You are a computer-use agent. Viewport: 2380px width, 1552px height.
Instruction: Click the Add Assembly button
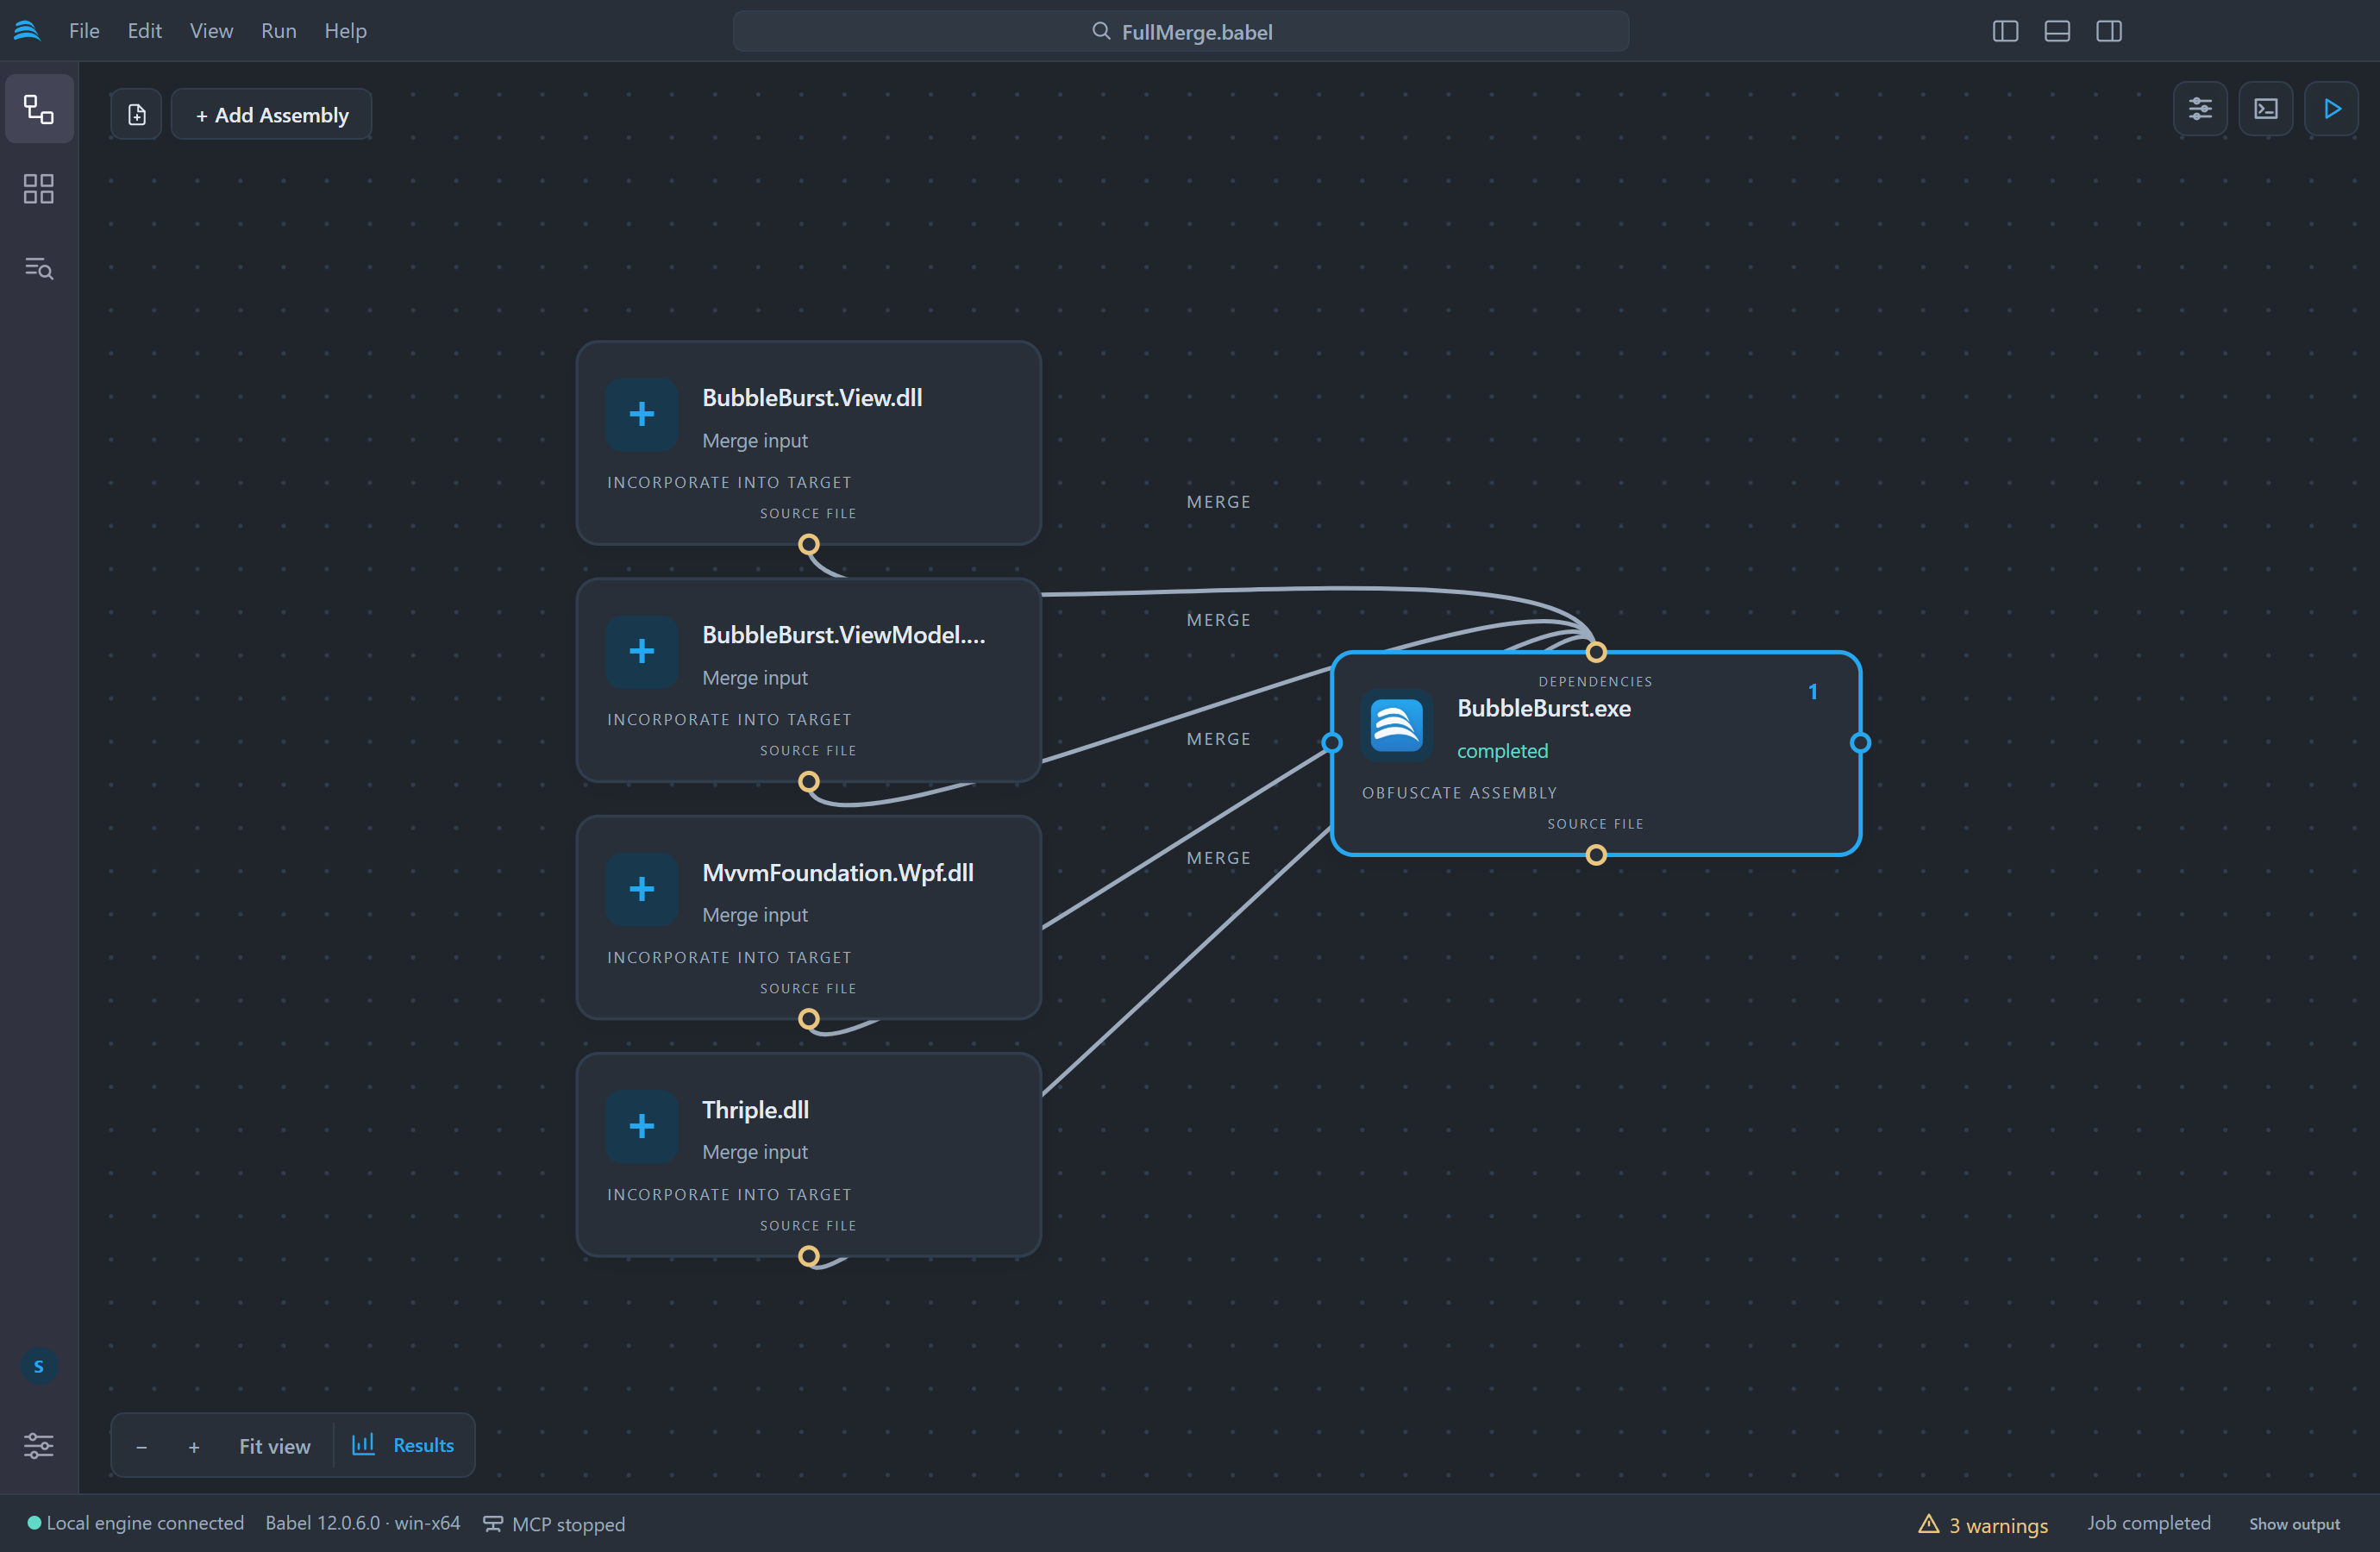272,115
